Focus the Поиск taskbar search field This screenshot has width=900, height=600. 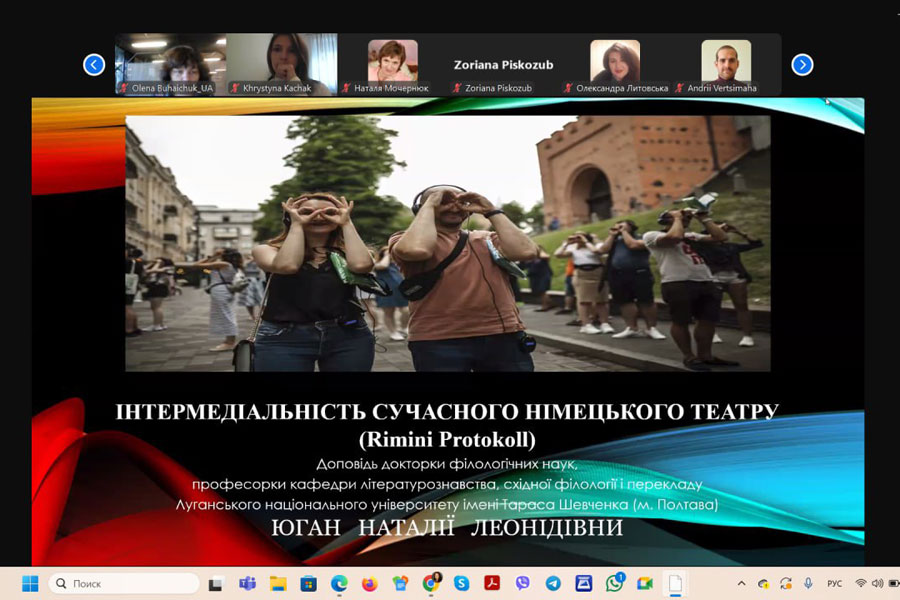(124, 584)
